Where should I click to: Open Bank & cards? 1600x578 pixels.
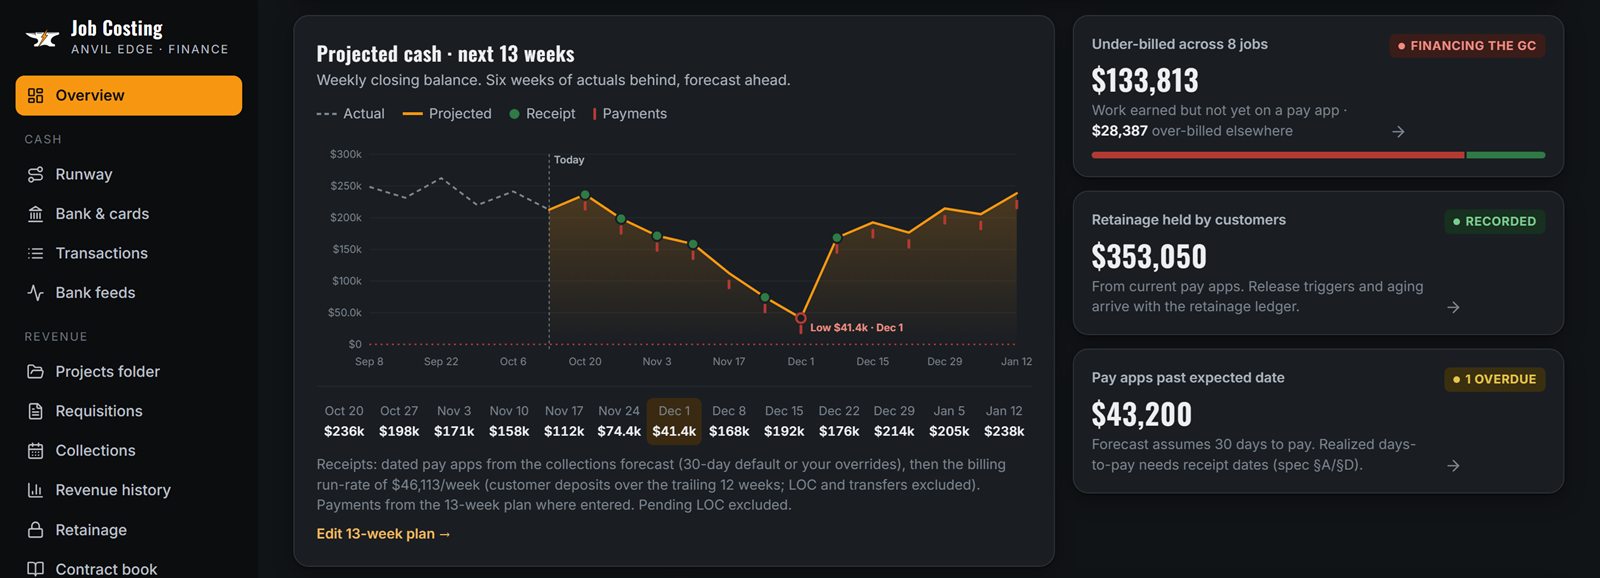pos(129,214)
